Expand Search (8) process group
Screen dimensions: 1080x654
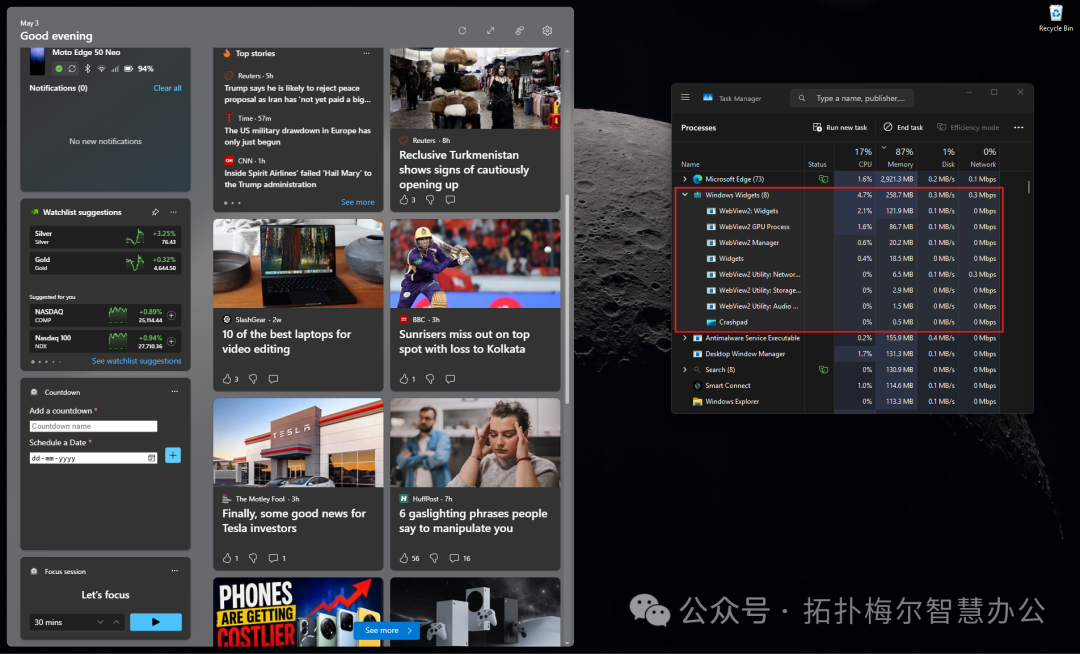[x=685, y=370]
